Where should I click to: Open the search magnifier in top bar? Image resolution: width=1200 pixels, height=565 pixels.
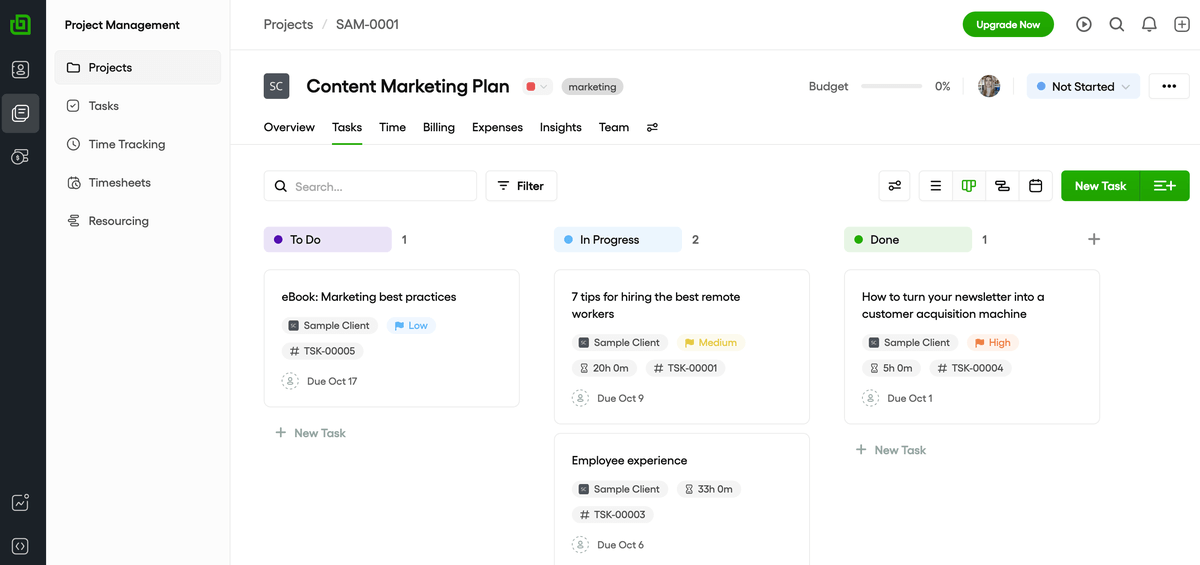click(x=1117, y=25)
